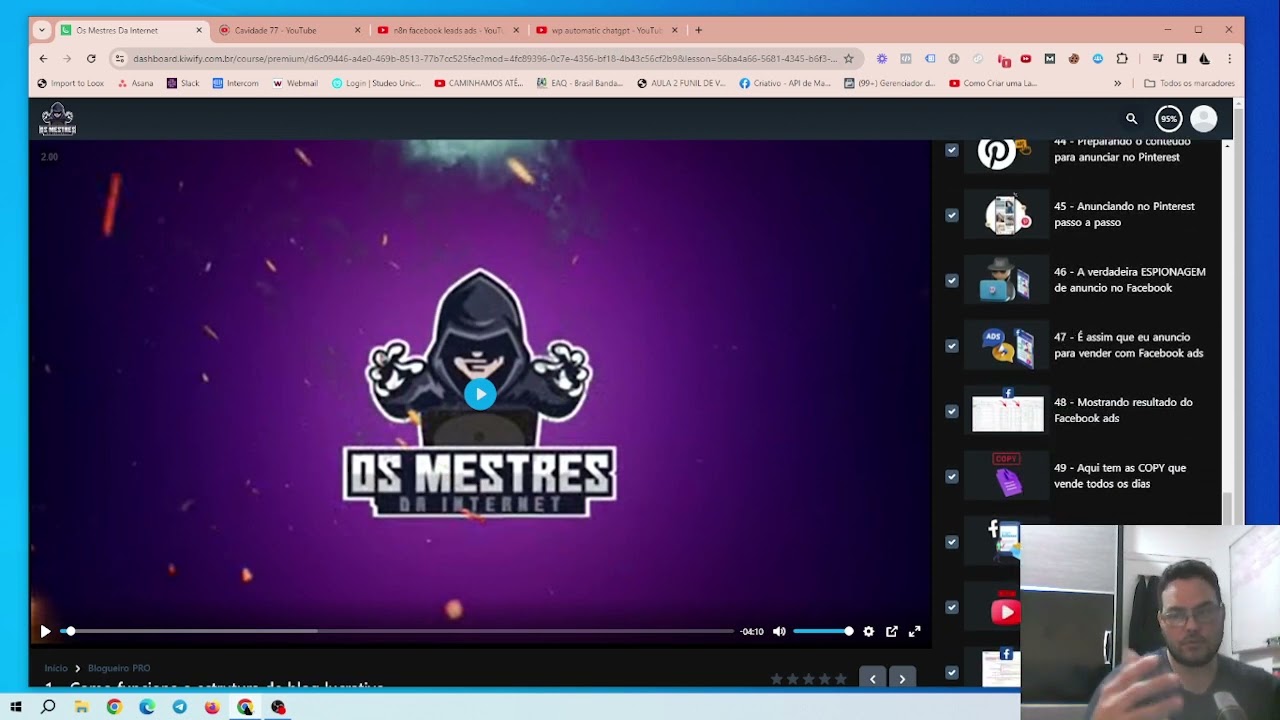Reload the page
Viewport: 1280px width, 720px height.
coord(91,59)
